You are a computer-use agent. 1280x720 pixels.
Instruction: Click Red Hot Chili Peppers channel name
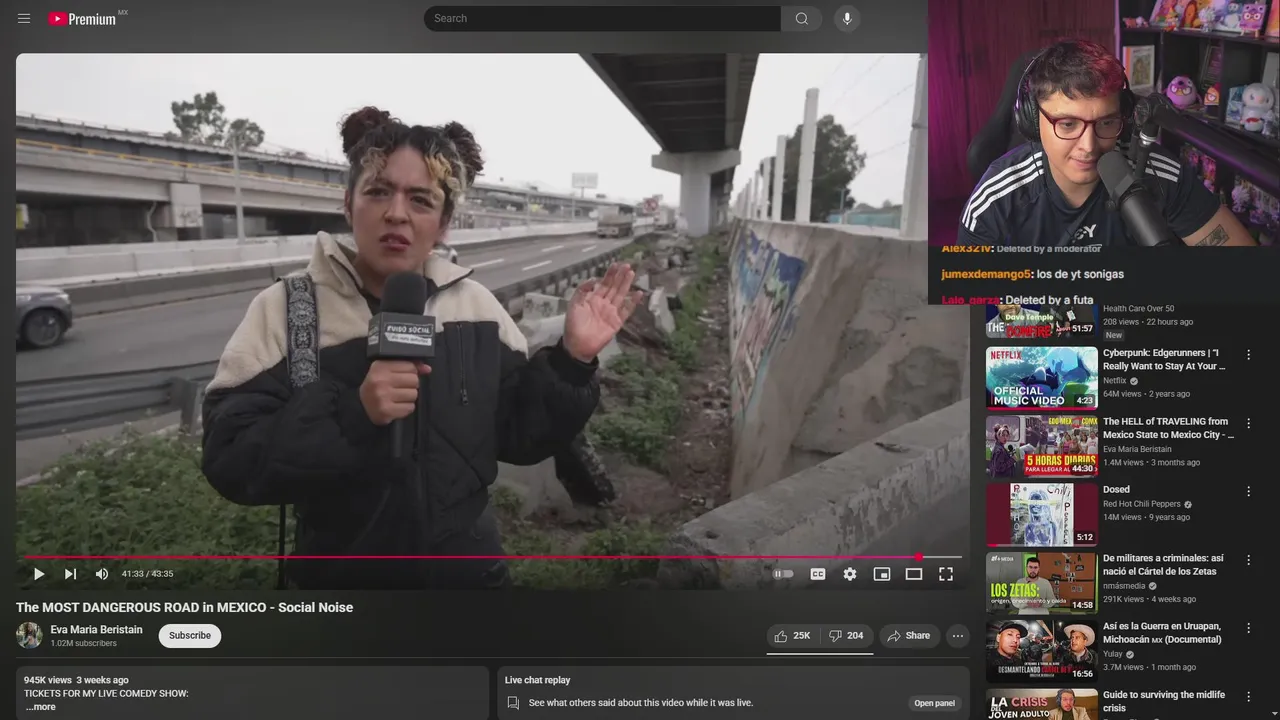(x=1142, y=504)
